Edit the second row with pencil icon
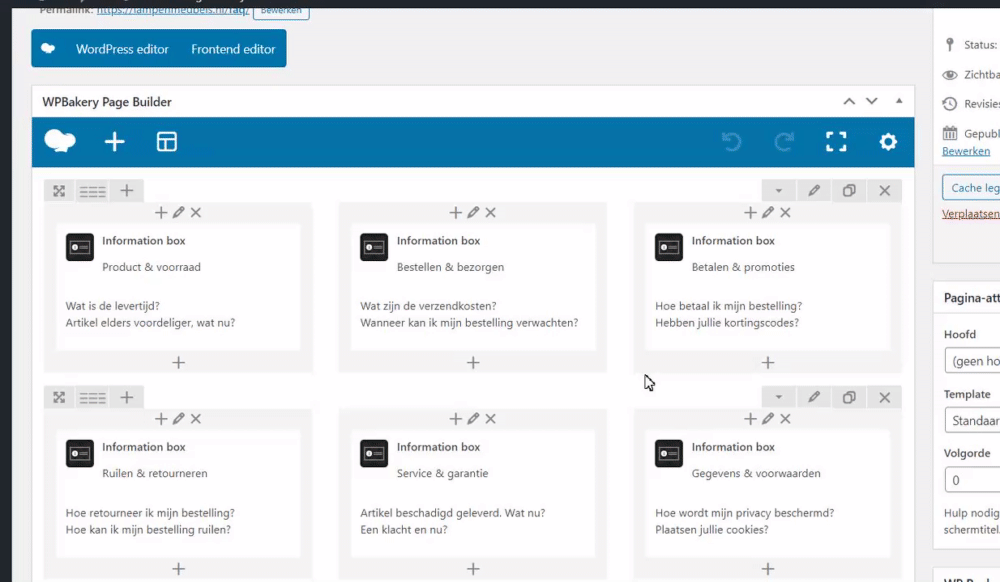Screen dimensions: 1000x582 pos(814,397)
